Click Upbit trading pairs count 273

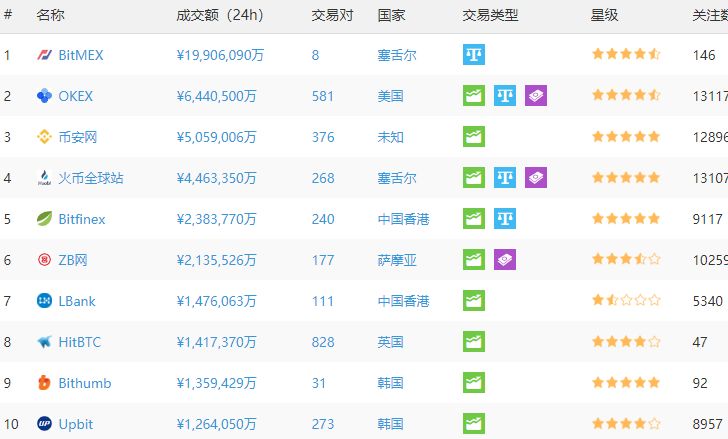[x=323, y=424]
